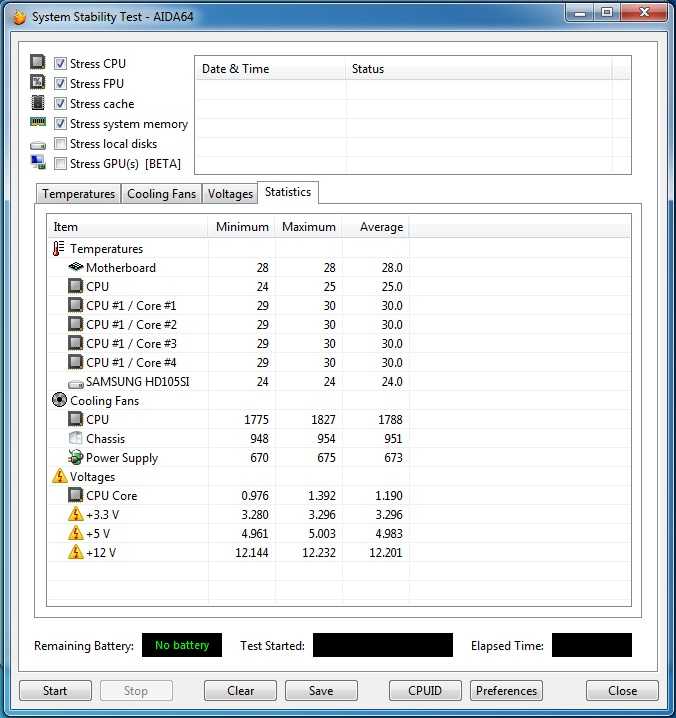Clear the collected statistics
Image resolution: width=676 pixels, height=718 pixels.
coord(240,691)
